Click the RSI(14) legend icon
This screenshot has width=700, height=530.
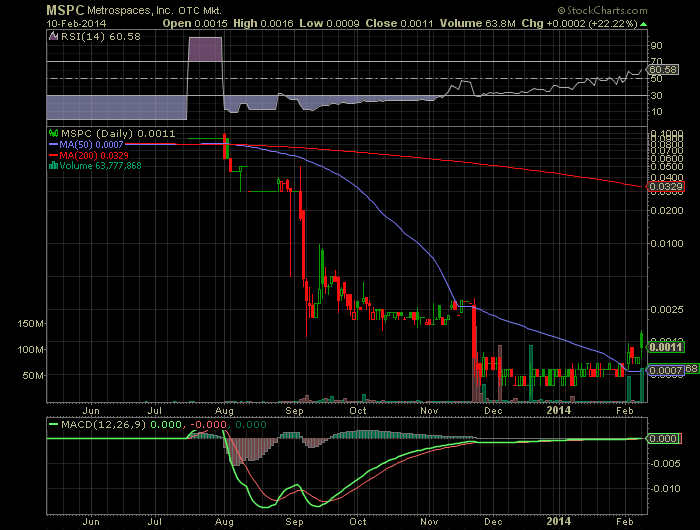[x=53, y=36]
